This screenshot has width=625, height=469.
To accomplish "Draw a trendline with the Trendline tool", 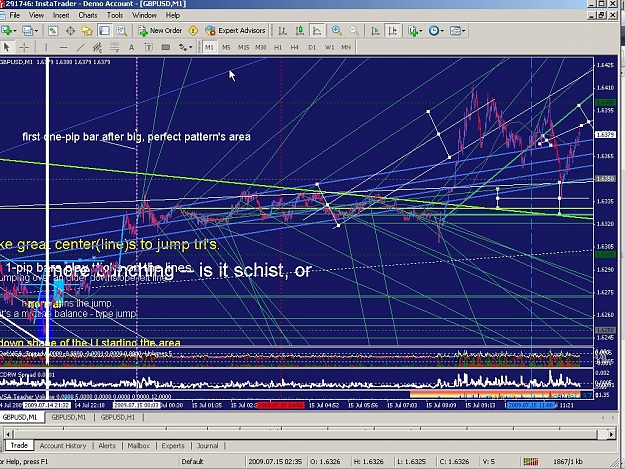I will (x=81, y=47).
